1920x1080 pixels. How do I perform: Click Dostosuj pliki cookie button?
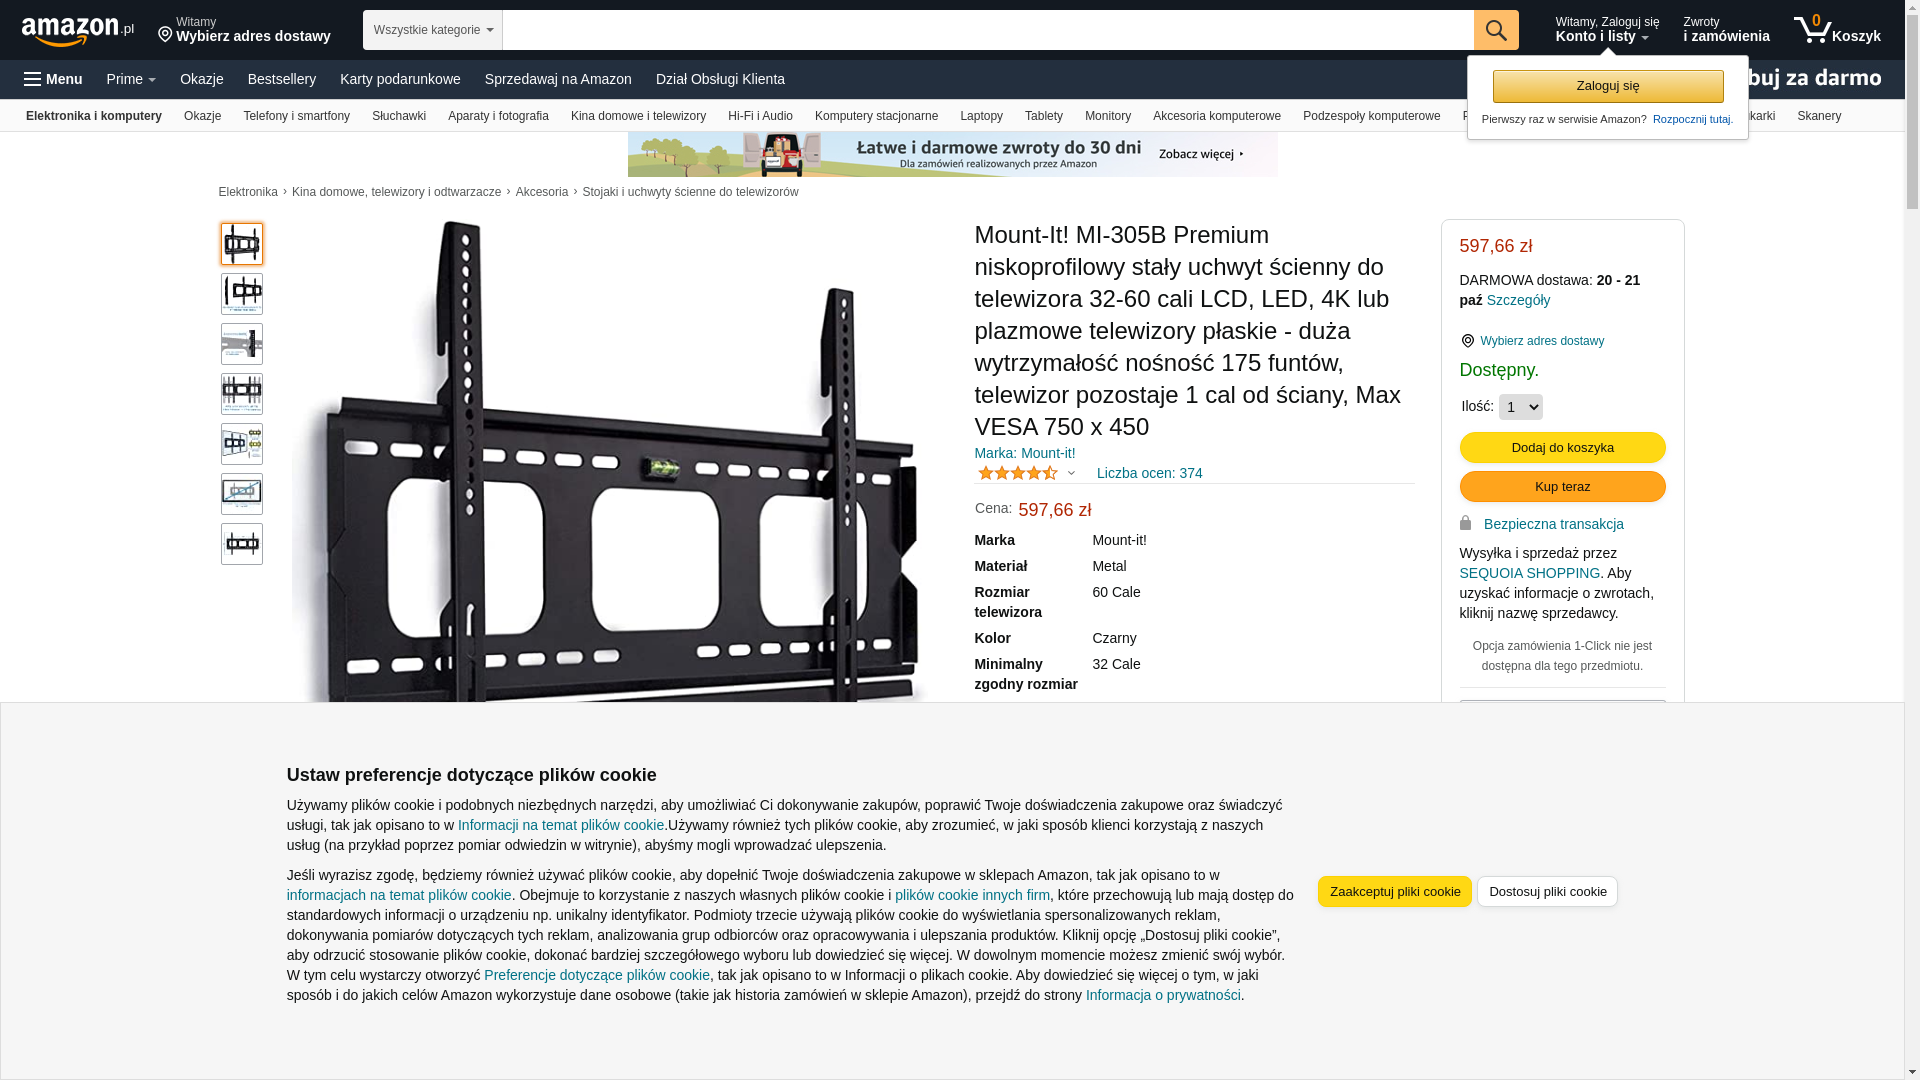(x=1547, y=891)
